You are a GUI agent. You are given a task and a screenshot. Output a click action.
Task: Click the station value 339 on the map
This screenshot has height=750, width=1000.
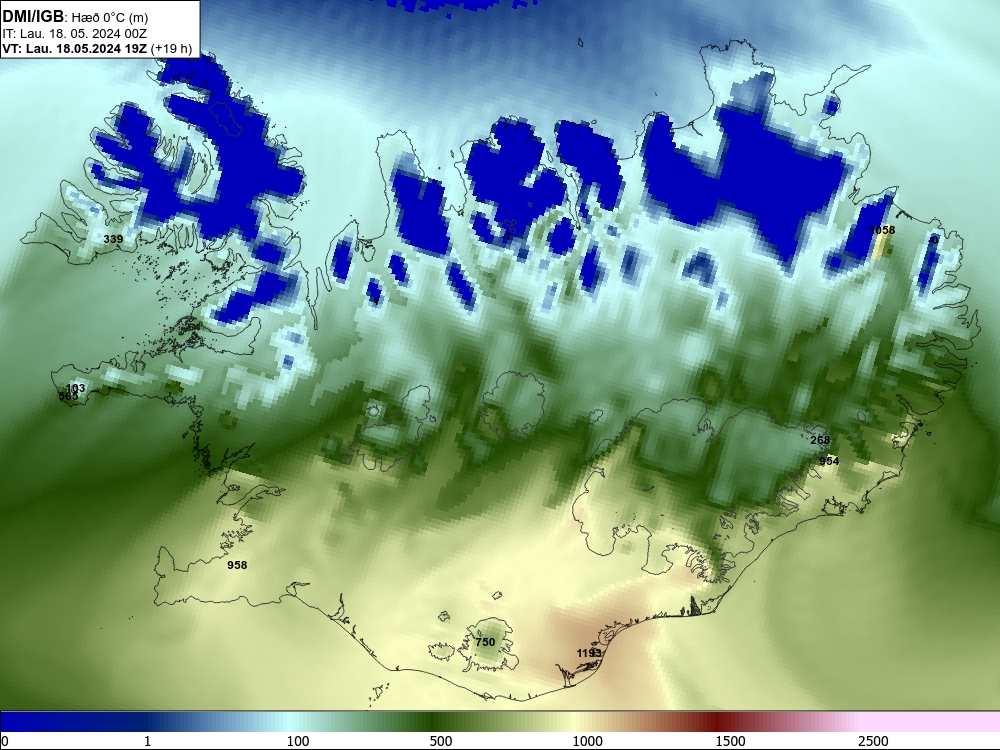coord(113,239)
